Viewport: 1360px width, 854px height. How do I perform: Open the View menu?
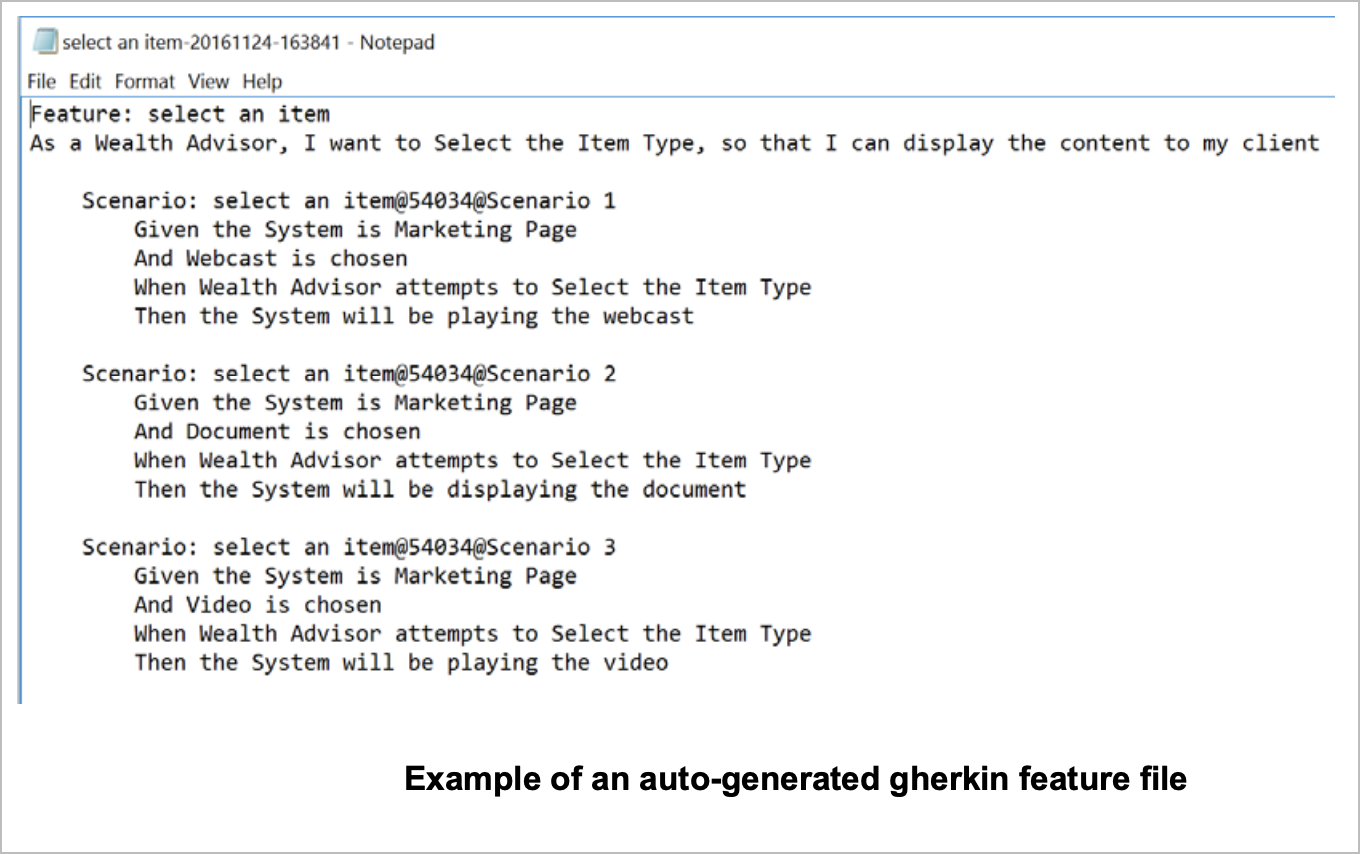[208, 82]
